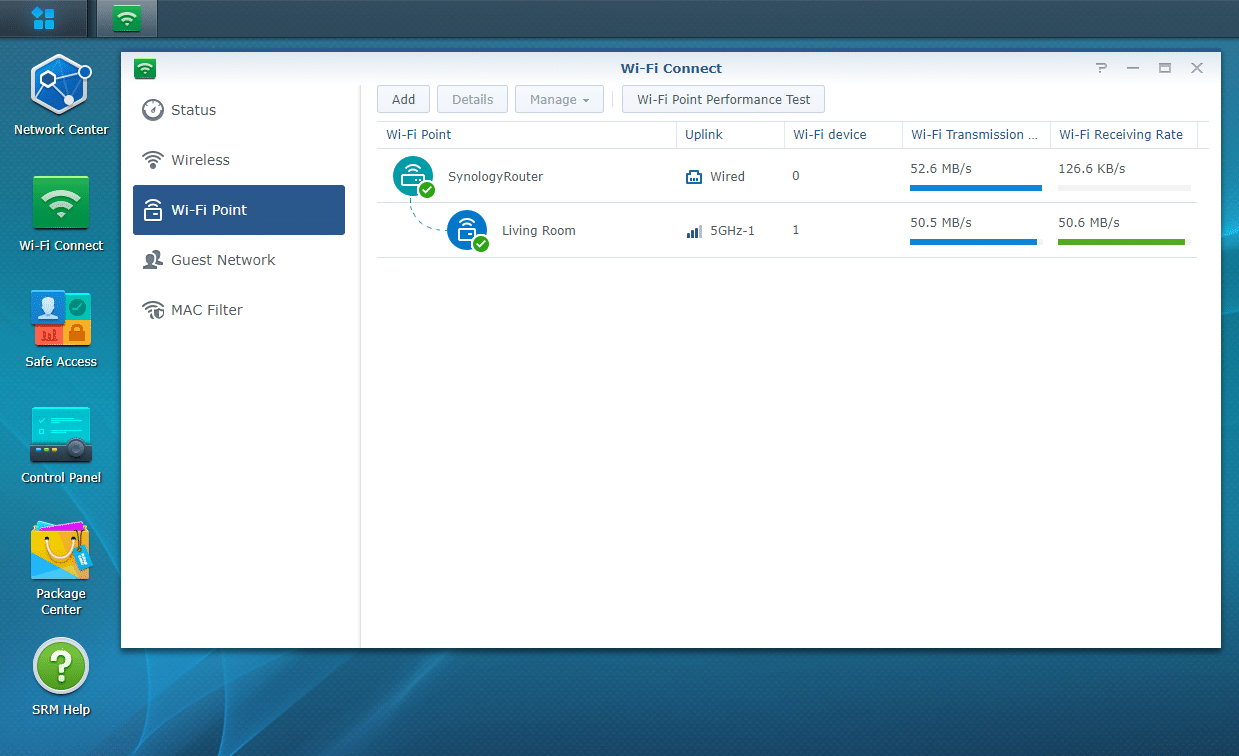Open Control Panel desktop icon
Viewport: 1239px width, 756px height.
[60, 434]
